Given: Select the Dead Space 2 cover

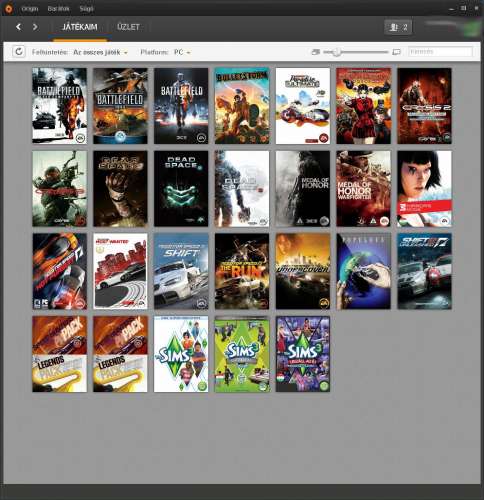Looking at the screenshot, I should 181,189.
